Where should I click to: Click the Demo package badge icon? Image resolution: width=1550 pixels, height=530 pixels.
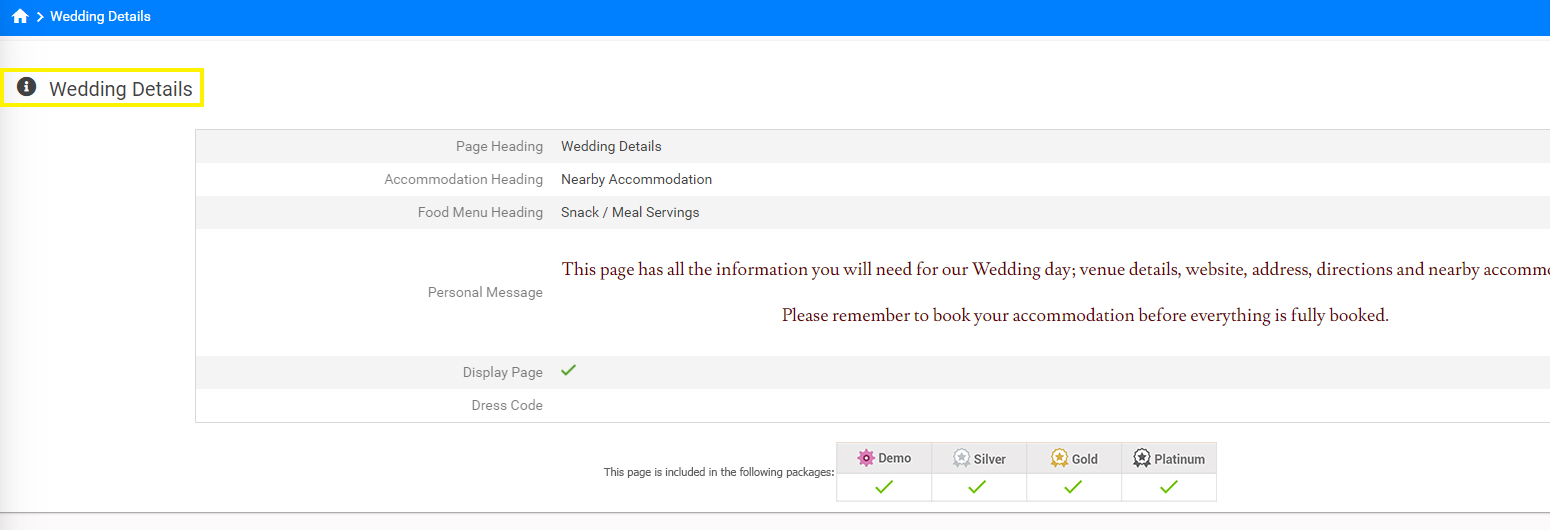click(x=866, y=458)
